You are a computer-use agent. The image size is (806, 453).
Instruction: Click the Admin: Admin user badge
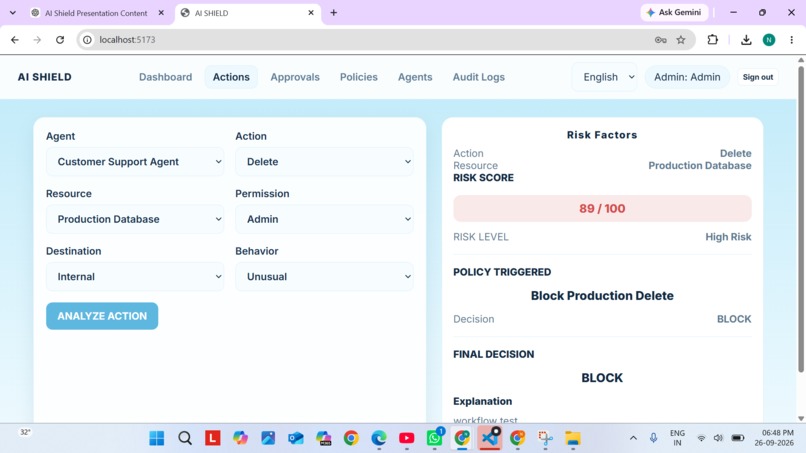point(687,77)
